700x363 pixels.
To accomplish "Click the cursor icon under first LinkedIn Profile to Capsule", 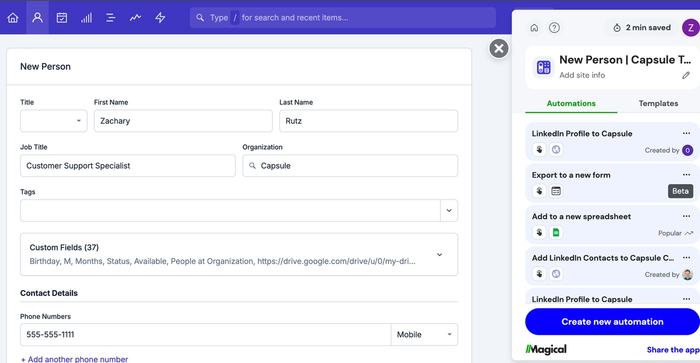I will (x=539, y=150).
